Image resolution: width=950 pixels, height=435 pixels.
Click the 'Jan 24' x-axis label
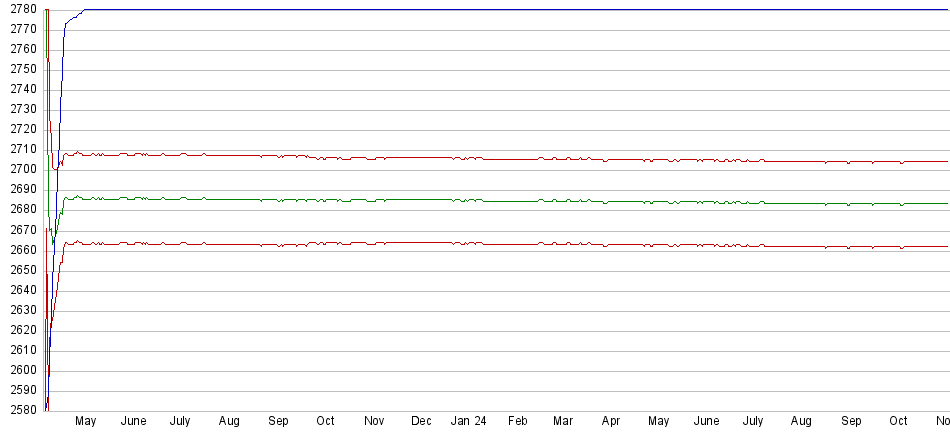(x=467, y=422)
